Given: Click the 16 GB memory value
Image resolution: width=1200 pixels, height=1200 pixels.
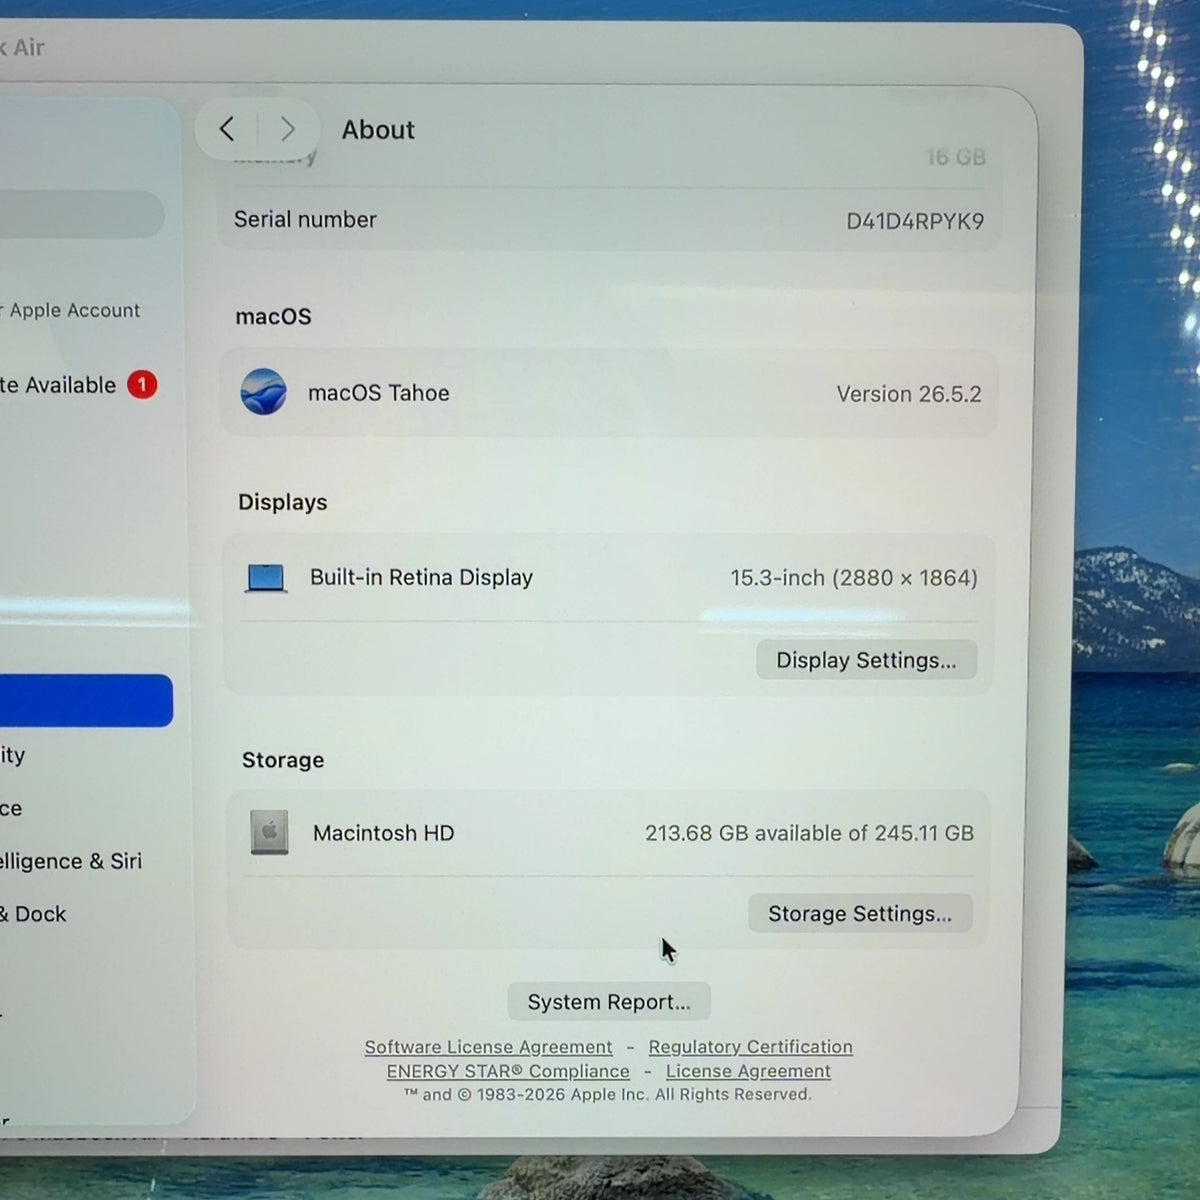Looking at the screenshot, I should pos(955,157).
